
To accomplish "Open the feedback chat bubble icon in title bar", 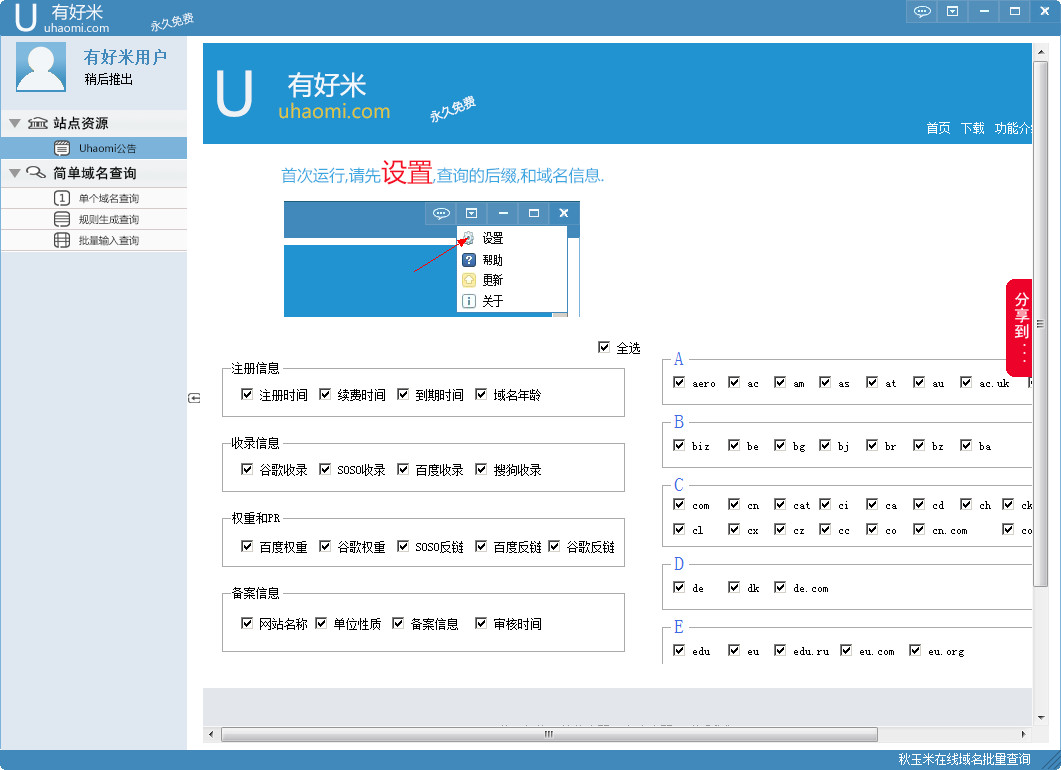I will [x=922, y=12].
